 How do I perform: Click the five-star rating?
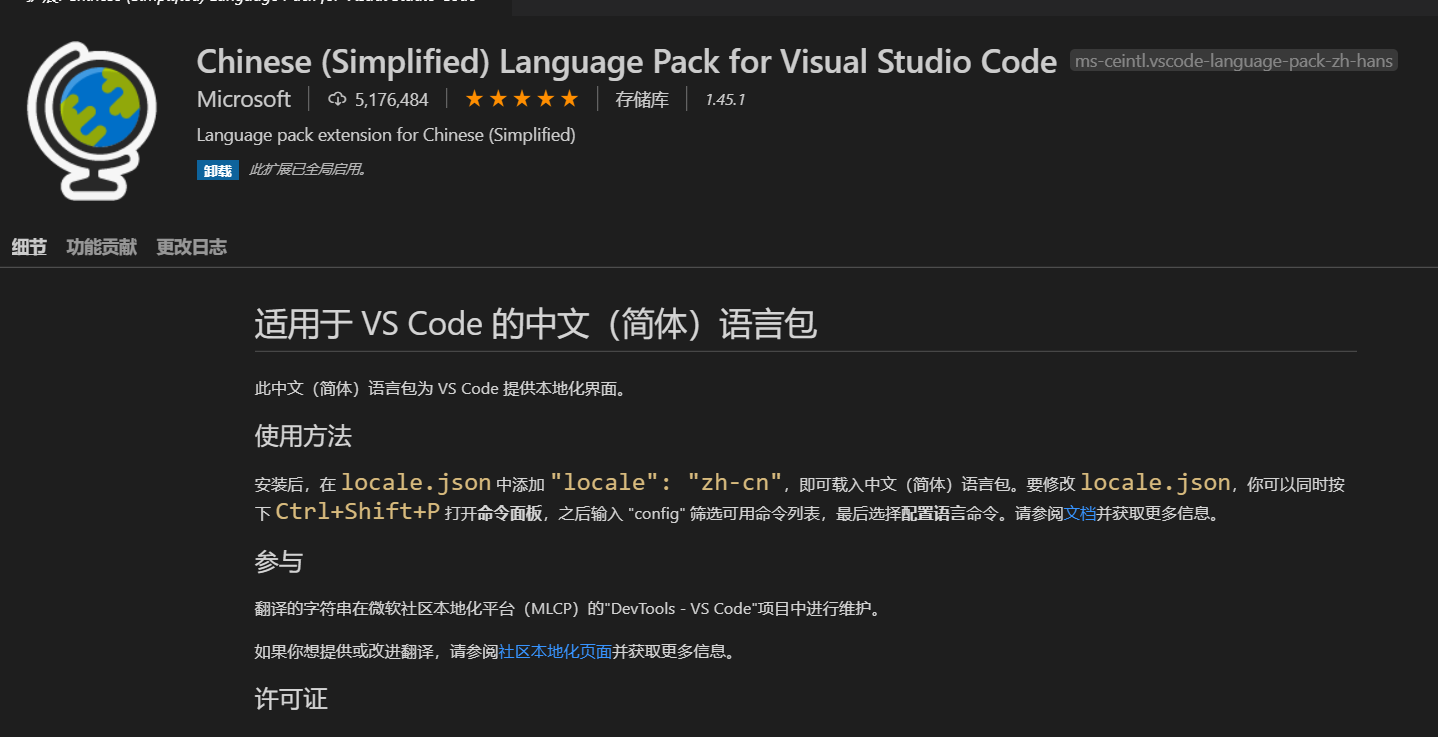522,99
